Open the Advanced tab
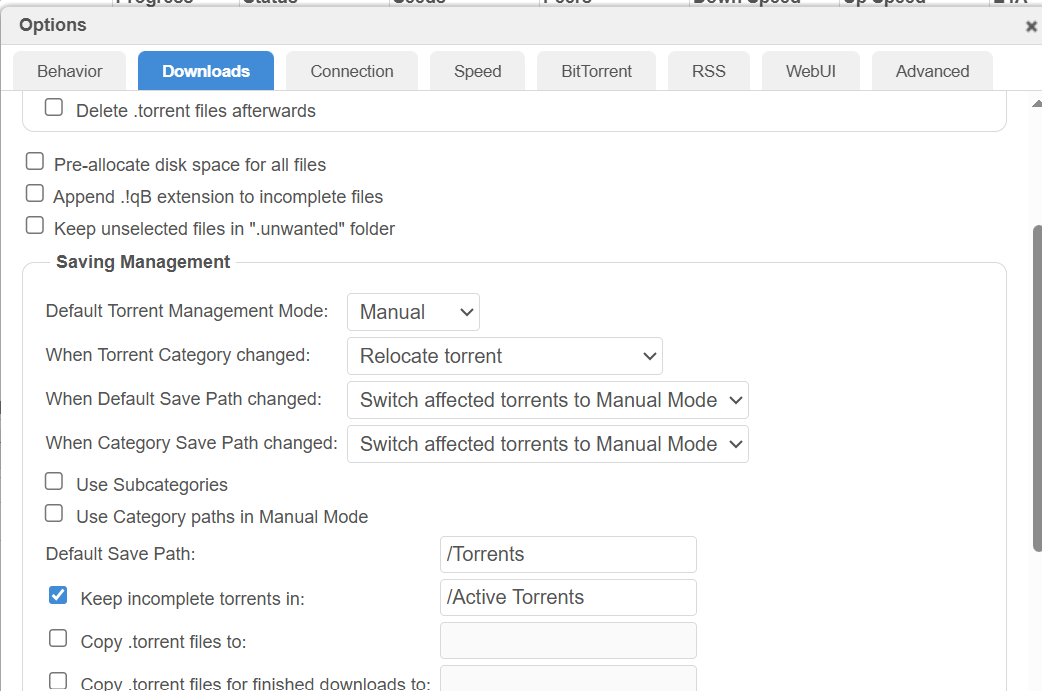The image size is (1042, 691). click(932, 71)
